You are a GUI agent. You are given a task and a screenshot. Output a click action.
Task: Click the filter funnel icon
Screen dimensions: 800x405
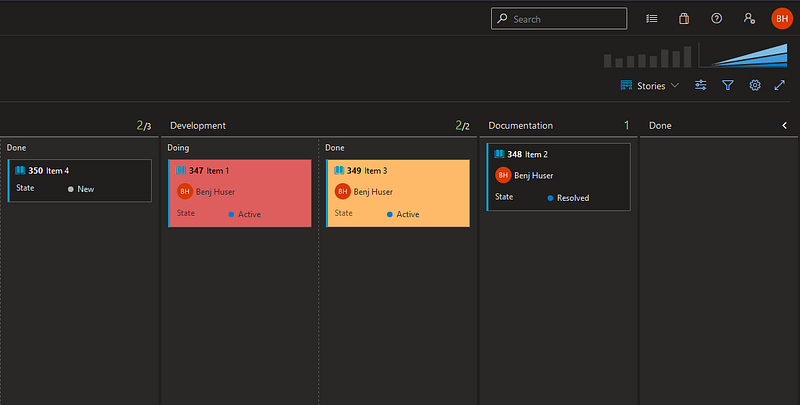pyautogui.click(x=728, y=85)
